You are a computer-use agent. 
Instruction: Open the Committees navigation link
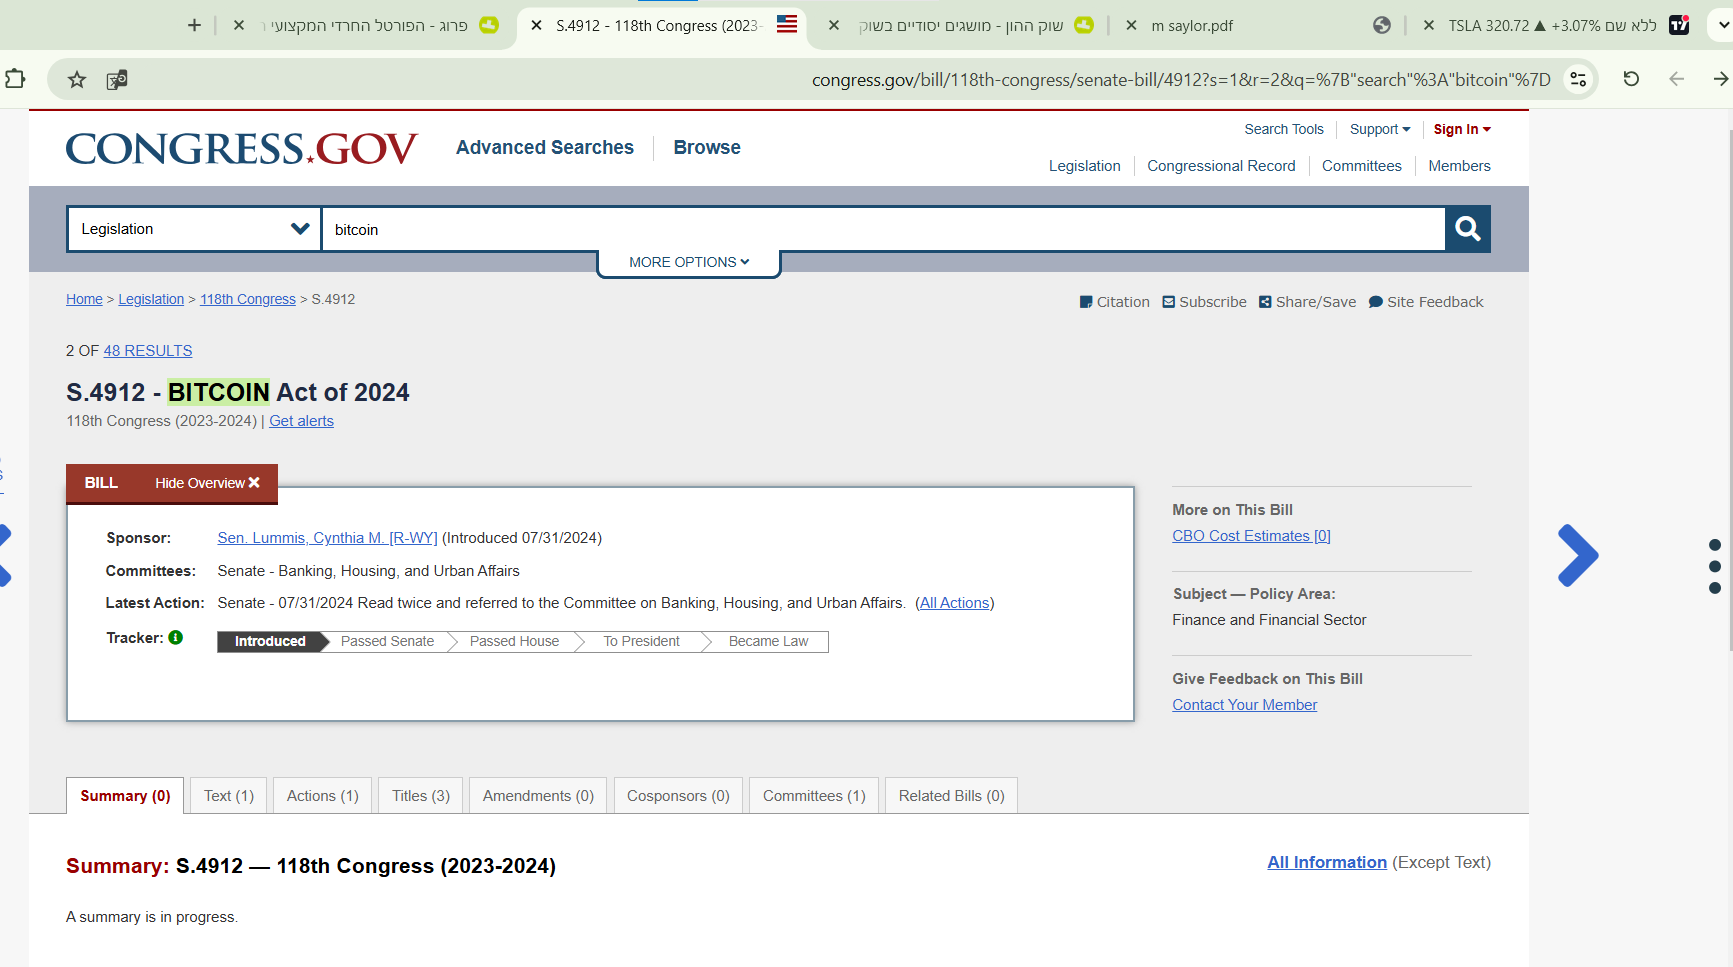point(1361,166)
